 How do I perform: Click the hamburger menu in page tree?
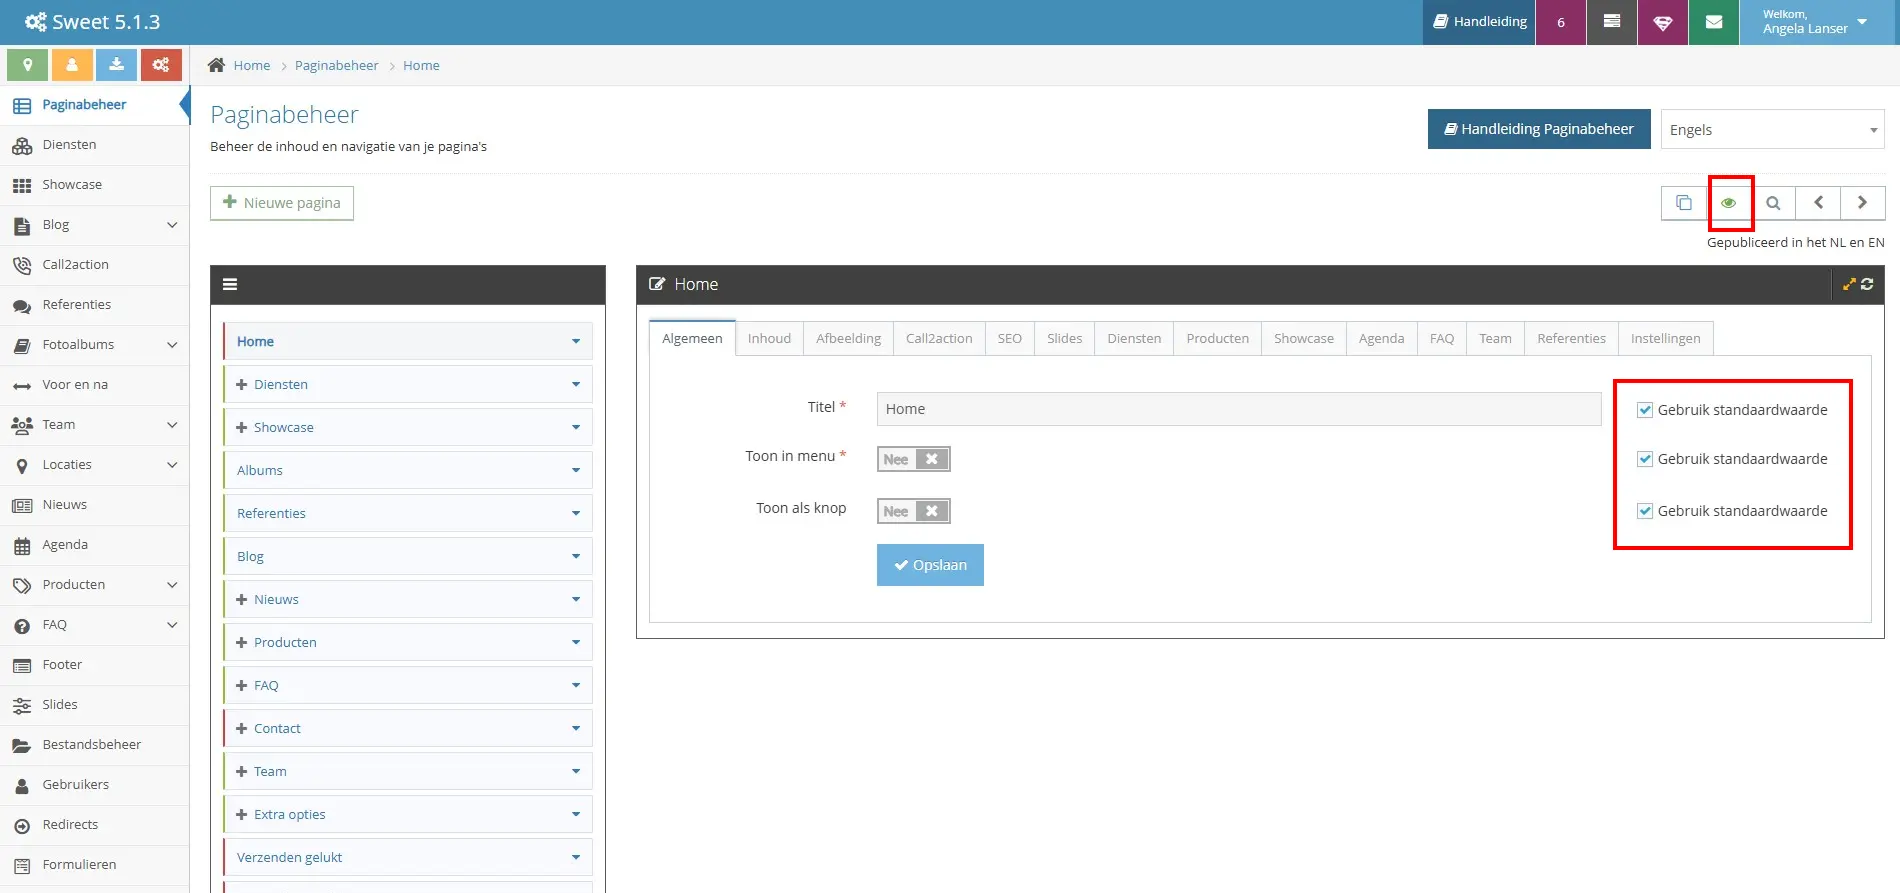point(230,284)
